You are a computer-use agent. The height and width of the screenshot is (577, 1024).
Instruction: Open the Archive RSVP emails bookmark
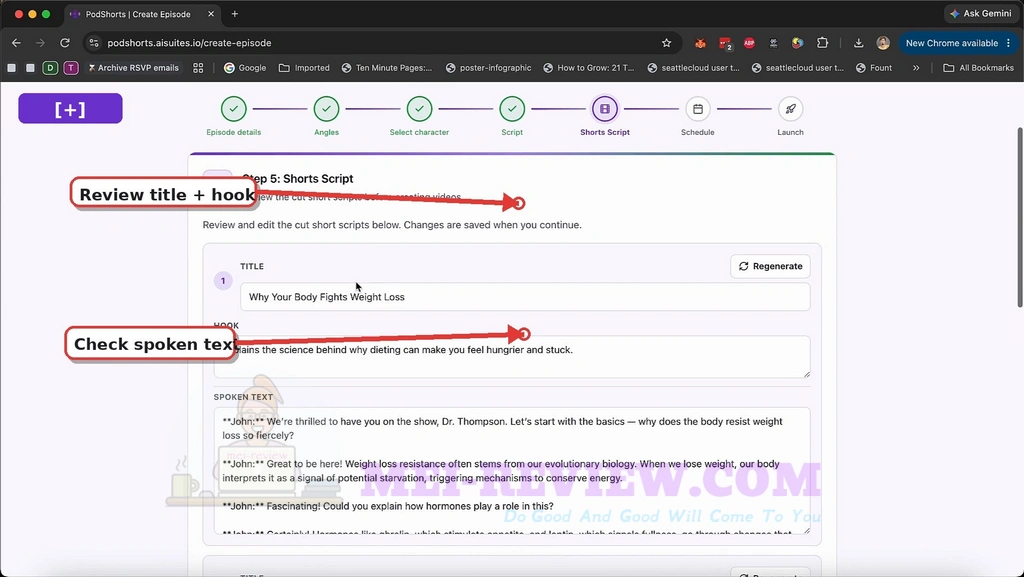tap(133, 68)
